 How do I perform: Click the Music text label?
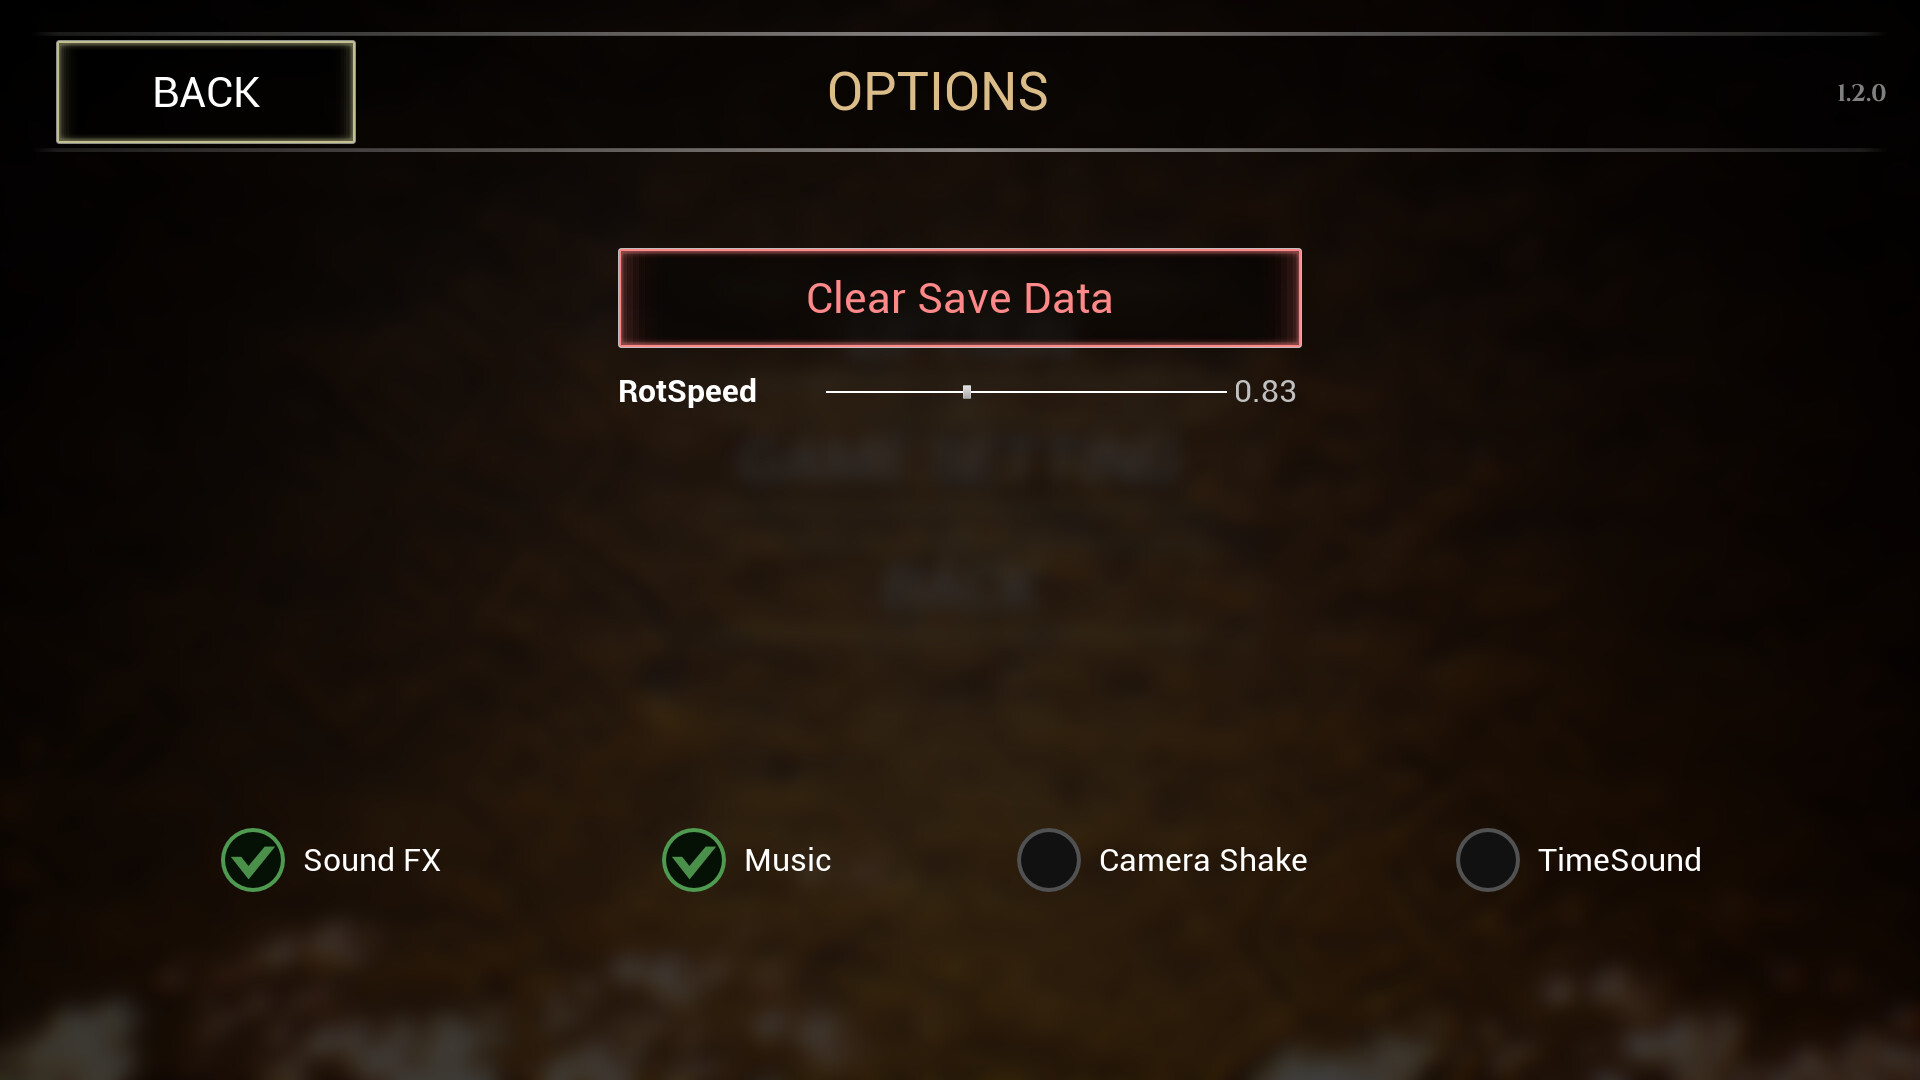tap(788, 860)
